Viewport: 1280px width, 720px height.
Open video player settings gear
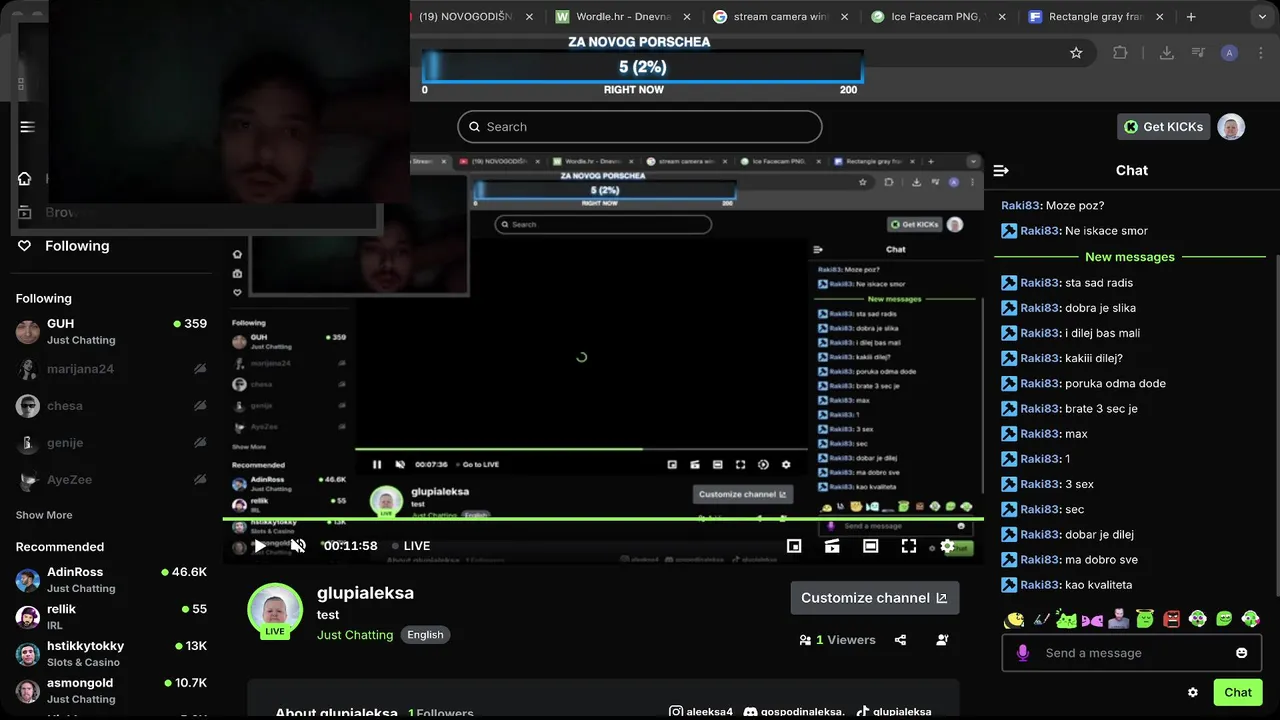pyautogui.click(x=947, y=546)
